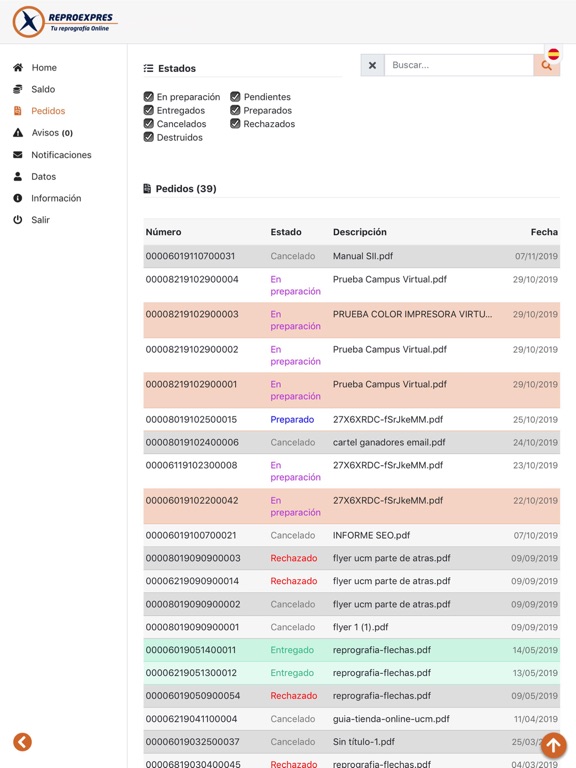Screen dimensions: 576x768
Task: Open the flyer 1 (1).pdf order
Action: [351, 627]
